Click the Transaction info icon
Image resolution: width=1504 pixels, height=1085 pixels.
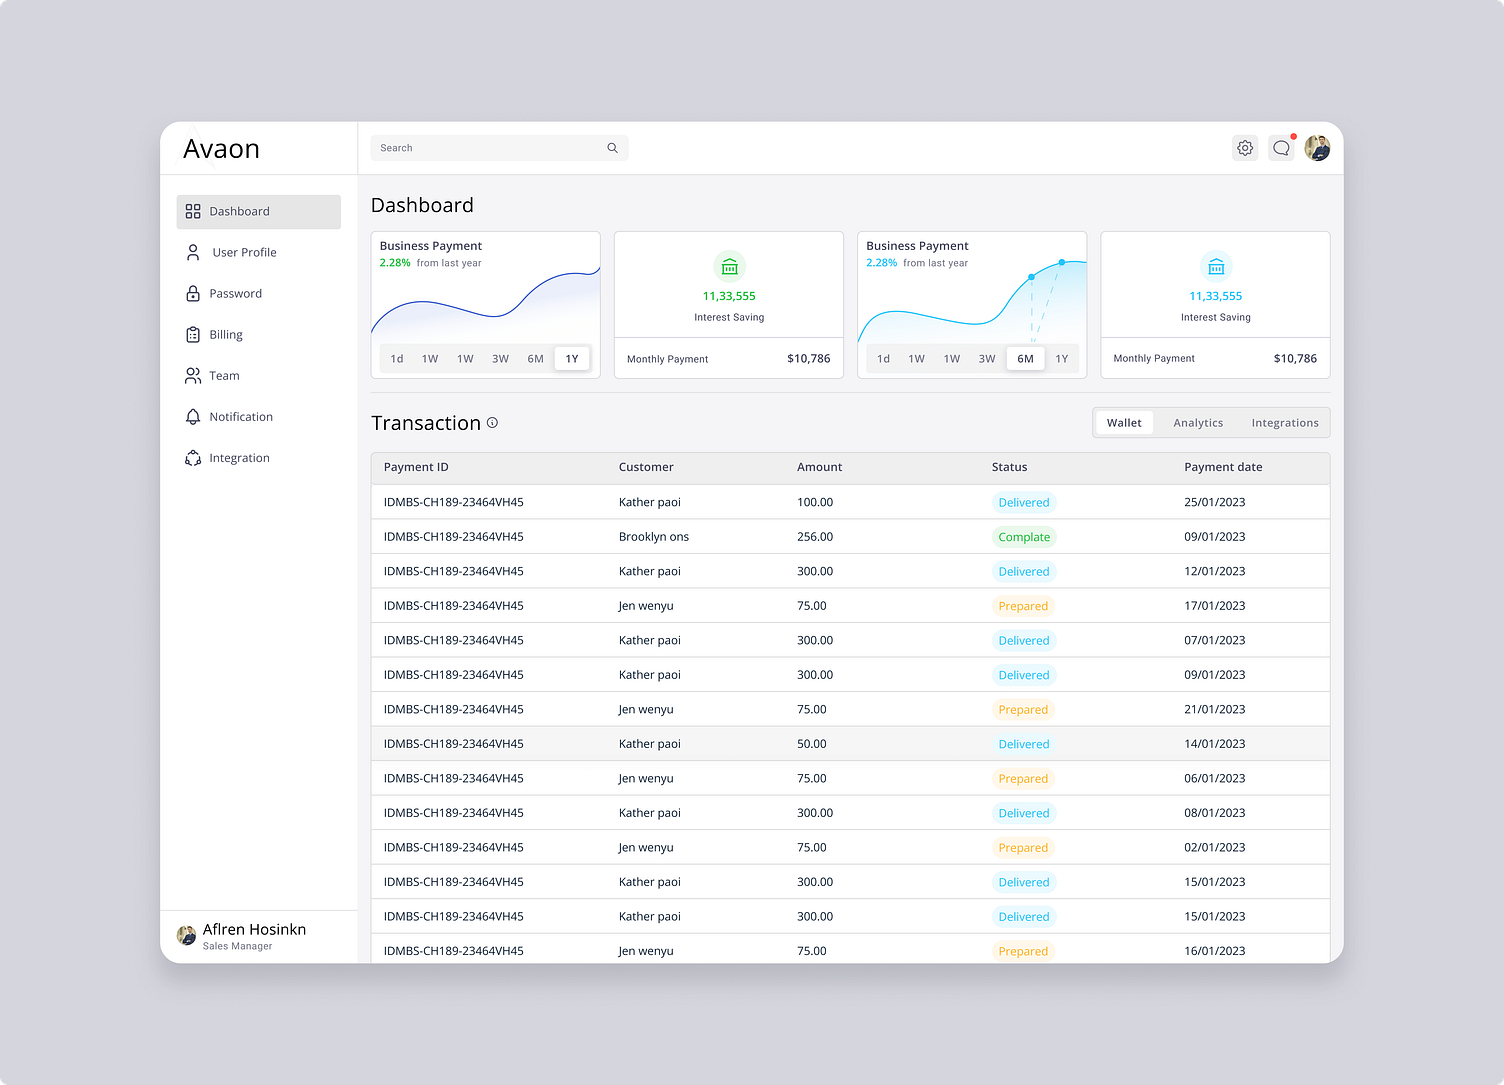pyautogui.click(x=492, y=423)
